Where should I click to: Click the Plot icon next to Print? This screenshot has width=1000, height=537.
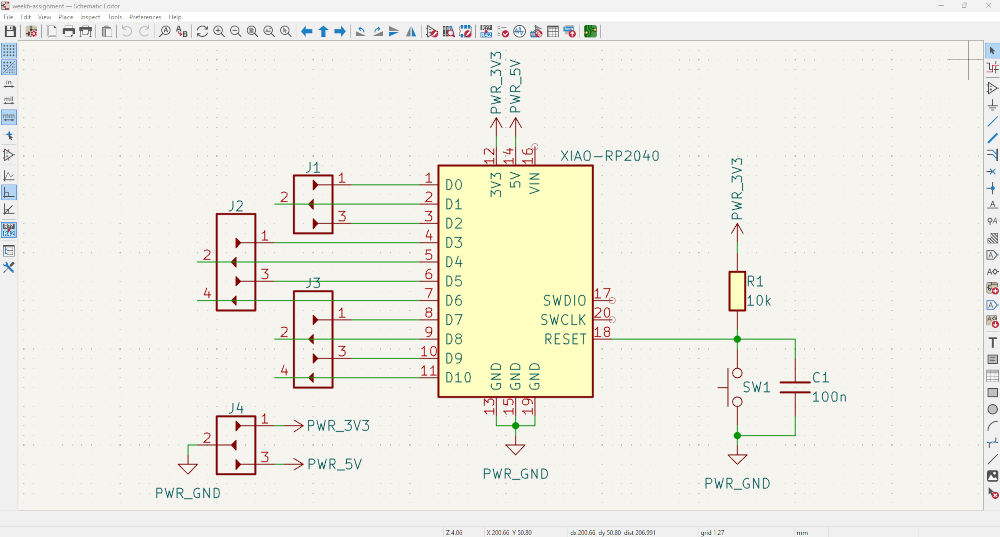point(85,31)
